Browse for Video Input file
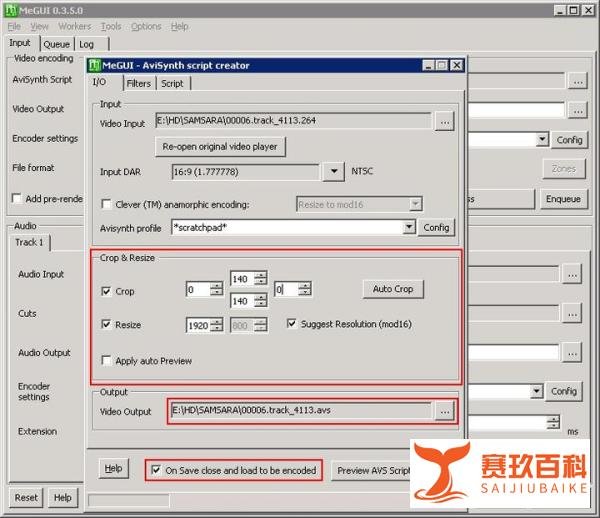Screen dimensions: 600x518 click(x=445, y=122)
